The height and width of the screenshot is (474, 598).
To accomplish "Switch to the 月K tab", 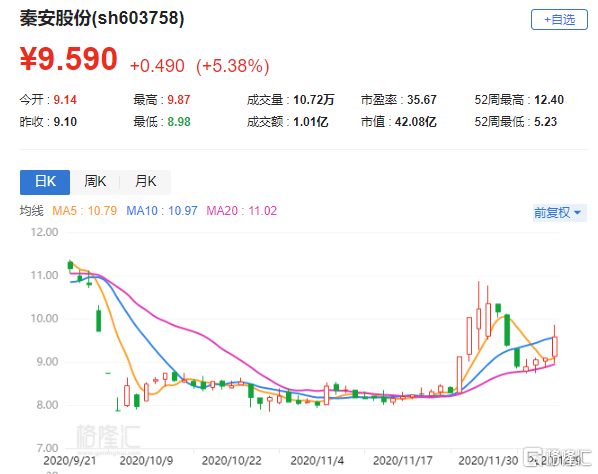I will coord(145,182).
